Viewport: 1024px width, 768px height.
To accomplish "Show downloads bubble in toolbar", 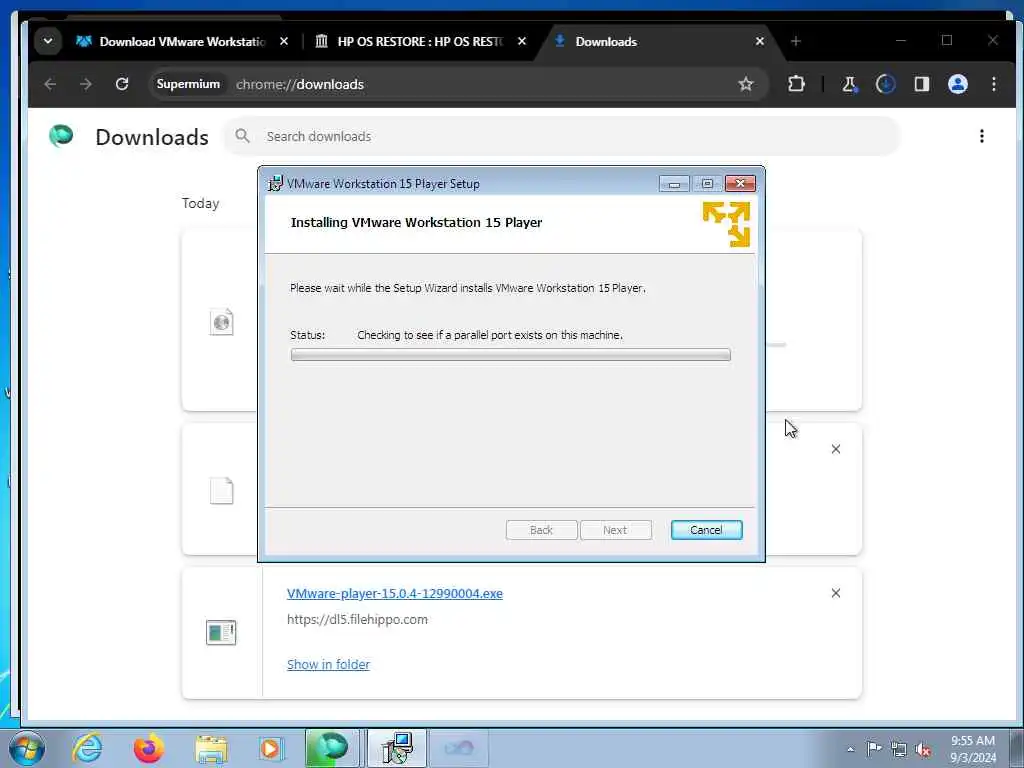I will point(886,84).
